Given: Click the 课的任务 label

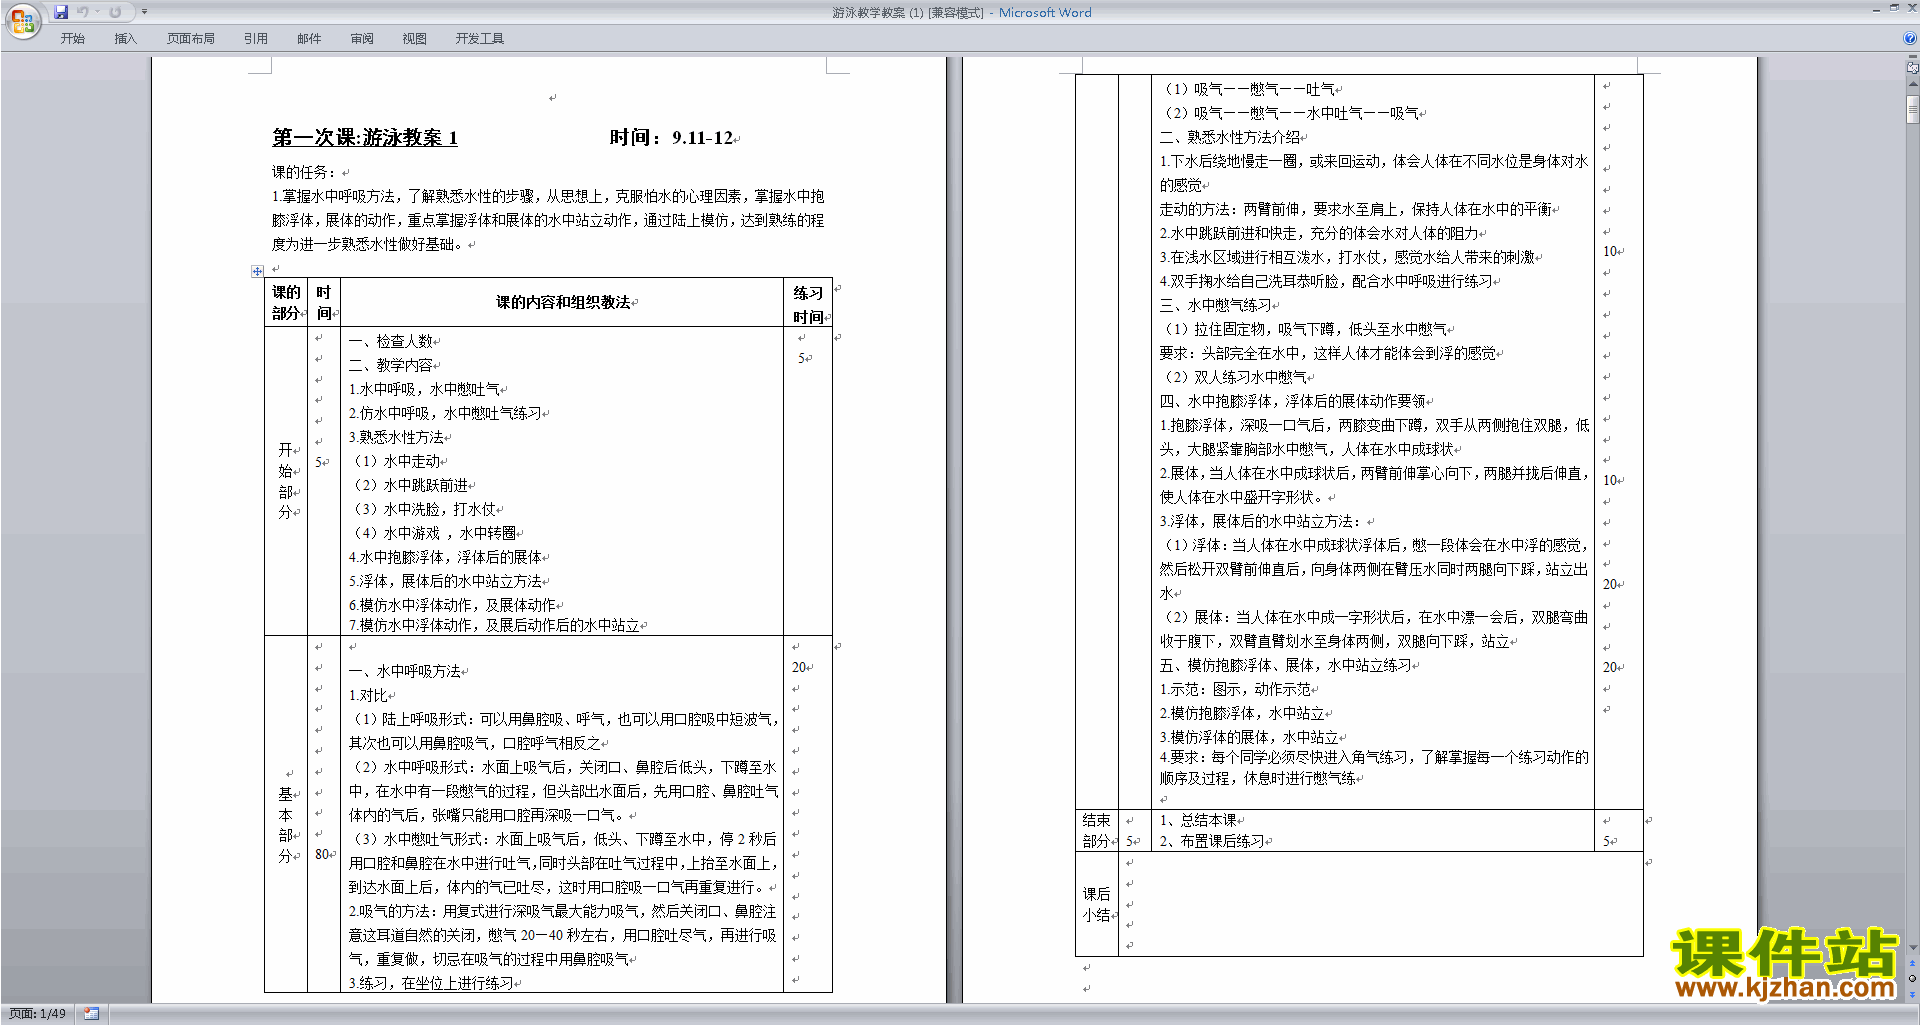Looking at the screenshot, I should tap(304, 172).
